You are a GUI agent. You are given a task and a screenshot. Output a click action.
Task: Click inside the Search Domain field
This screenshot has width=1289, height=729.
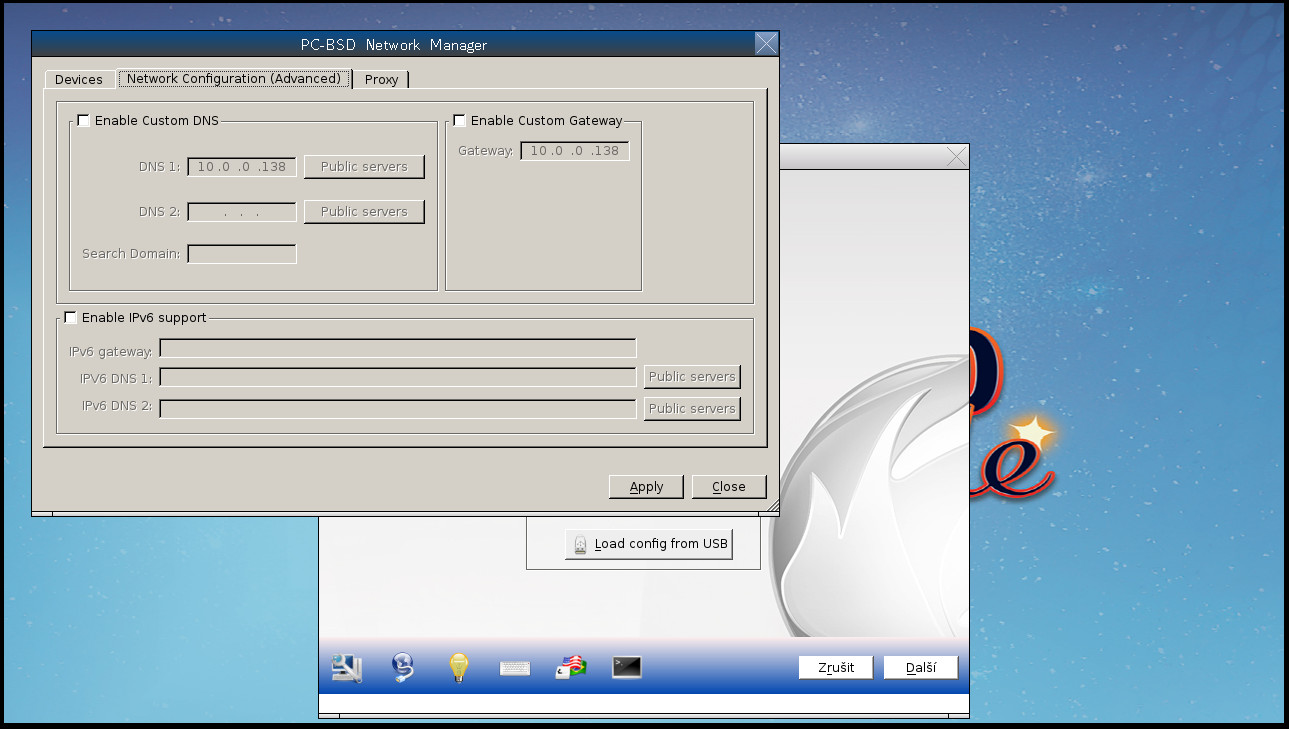241,253
